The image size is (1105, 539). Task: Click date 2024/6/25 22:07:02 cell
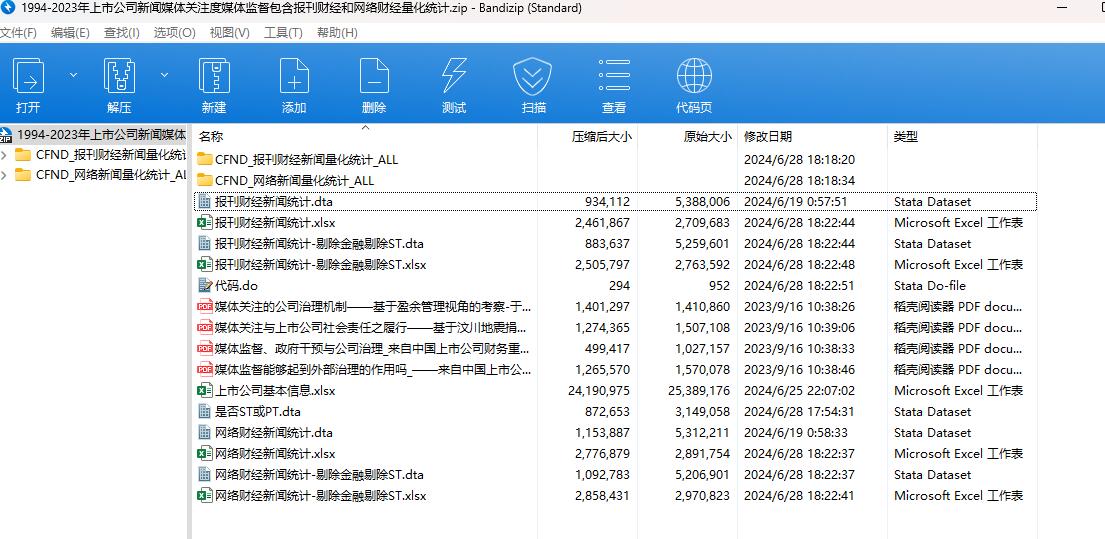click(799, 390)
